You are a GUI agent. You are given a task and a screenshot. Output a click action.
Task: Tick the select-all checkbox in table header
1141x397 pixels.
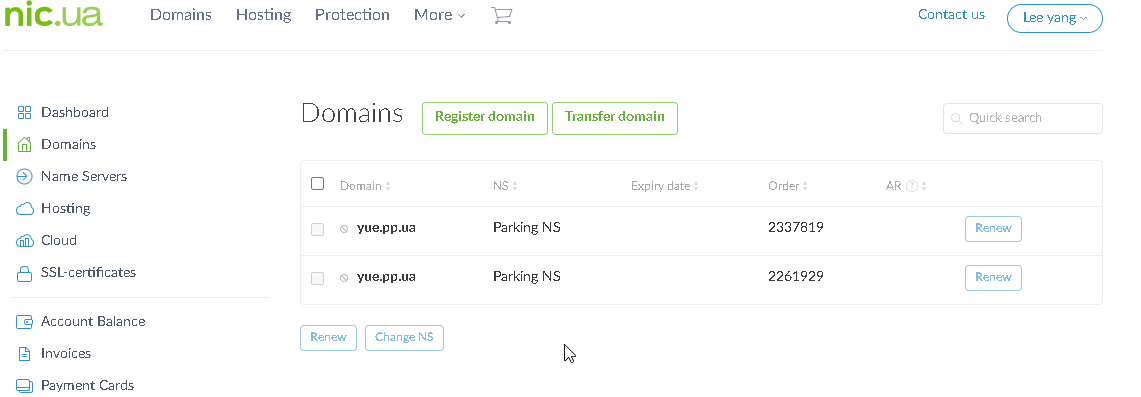tap(317, 183)
